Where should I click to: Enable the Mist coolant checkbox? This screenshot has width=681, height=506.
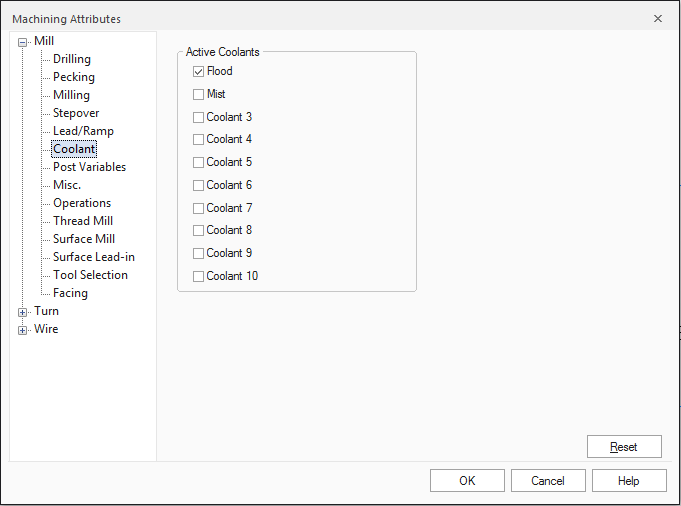point(198,95)
